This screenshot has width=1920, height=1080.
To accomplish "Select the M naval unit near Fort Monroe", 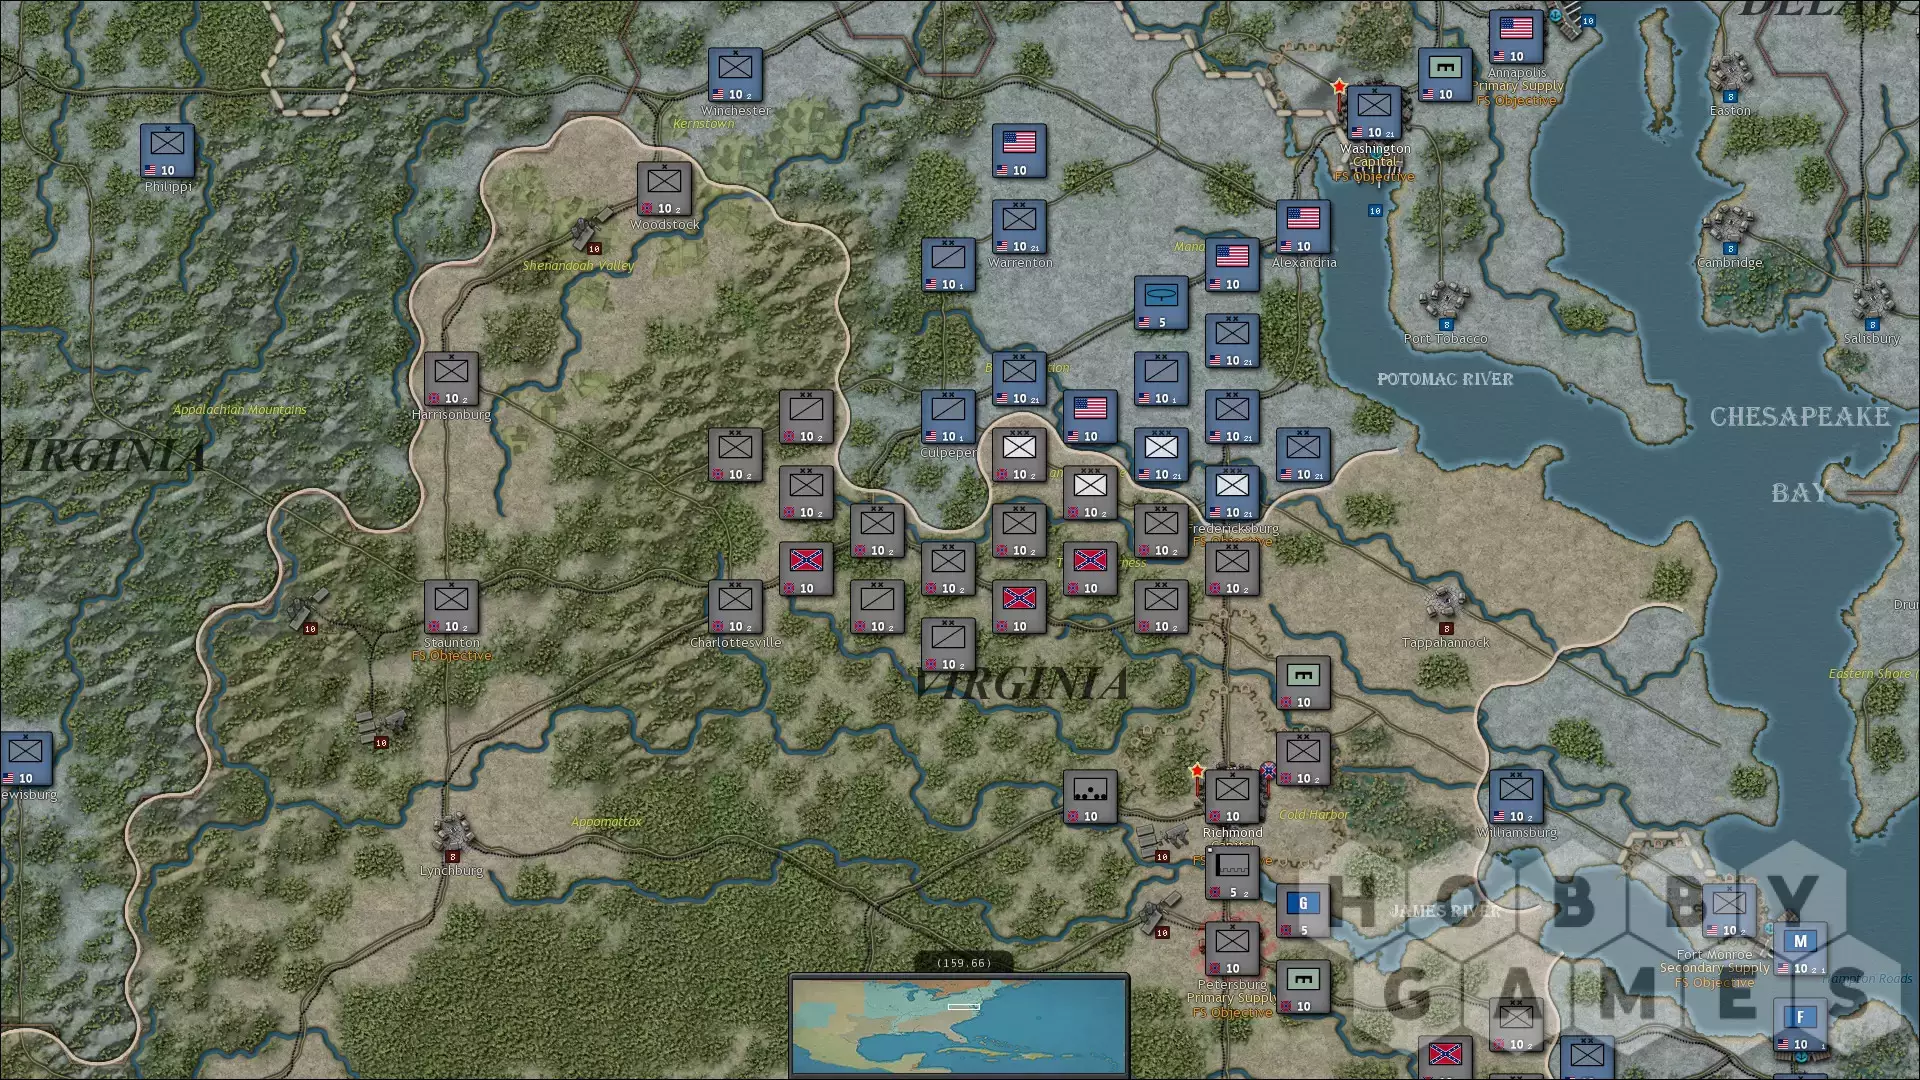I will [x=1800, y=949].
